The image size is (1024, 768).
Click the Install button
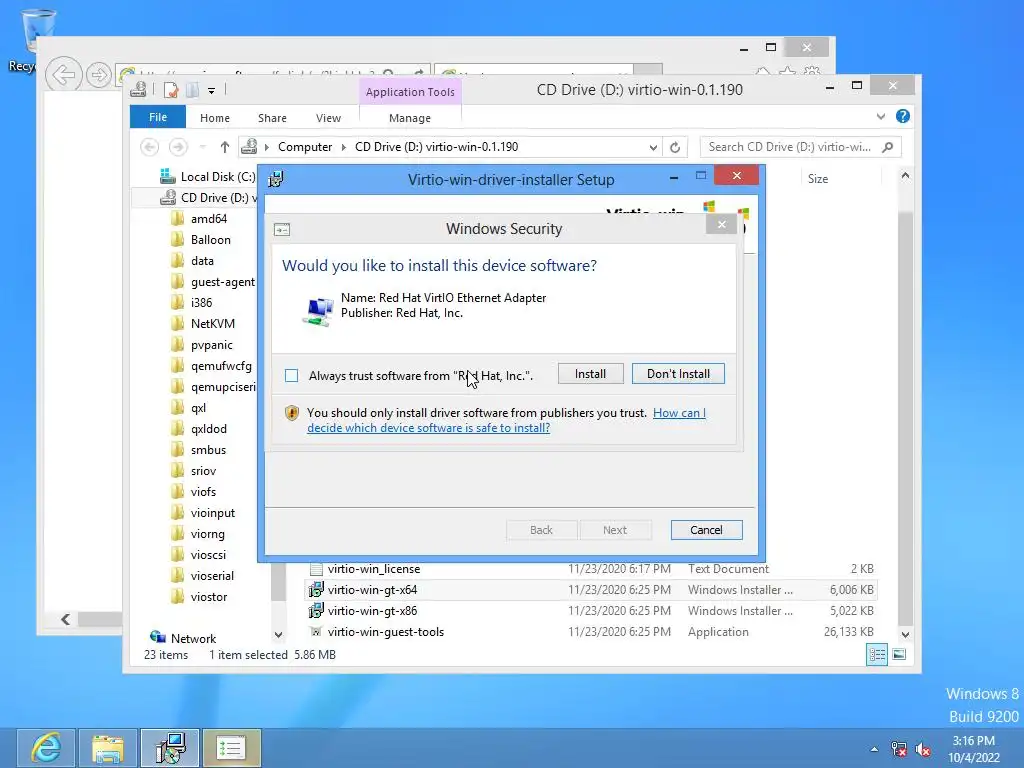[590, 374]
